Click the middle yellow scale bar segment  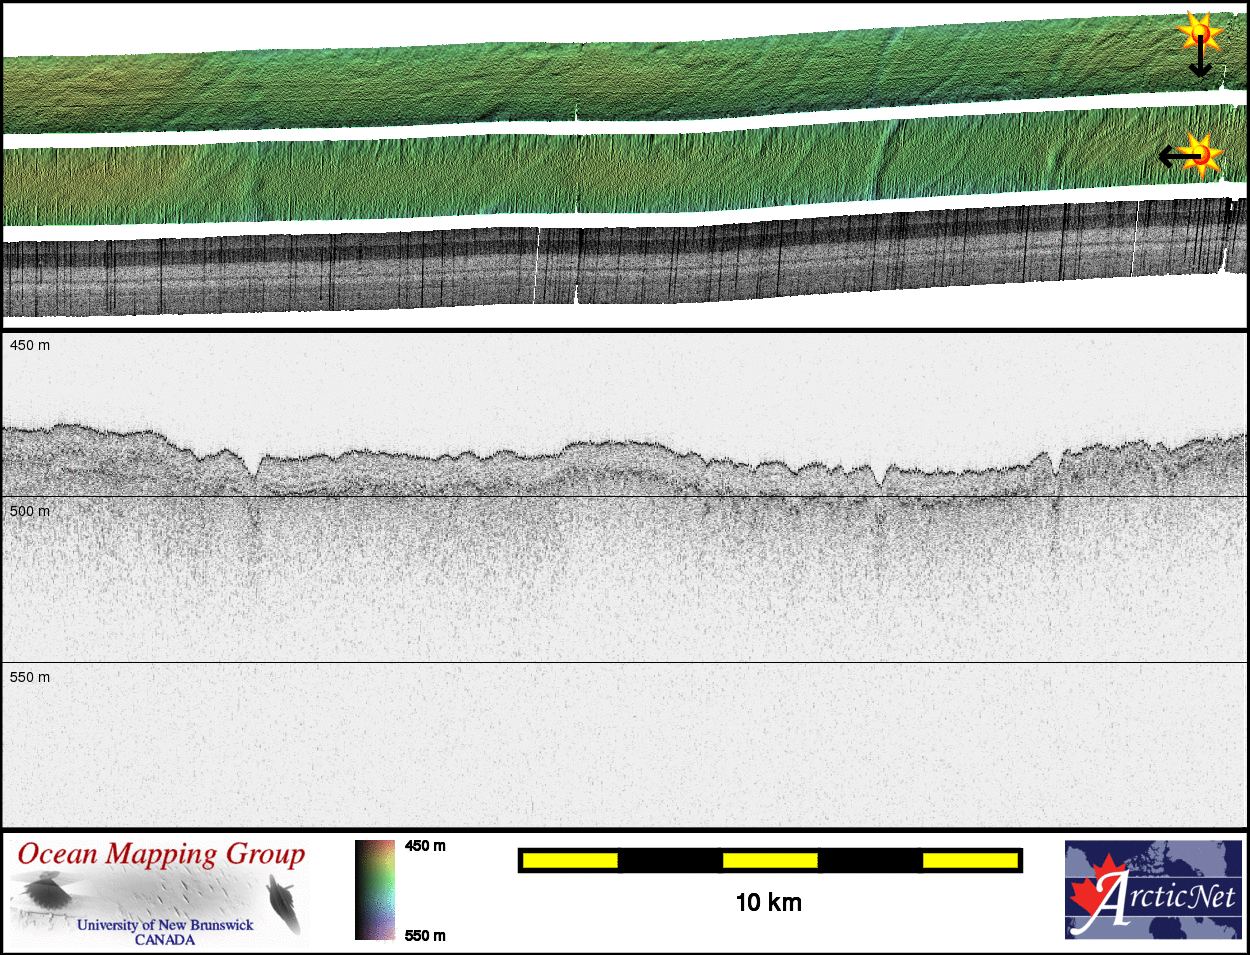pos(770,860)
